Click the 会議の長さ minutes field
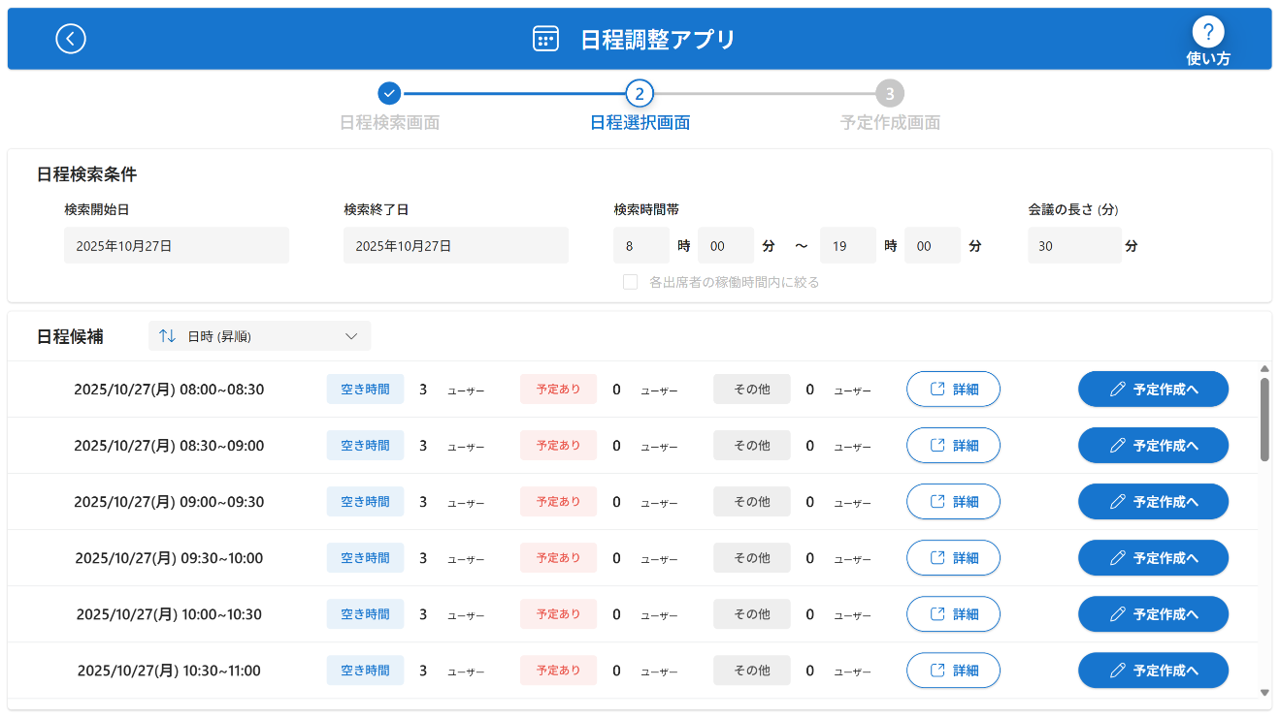 tap(1074, 245)
